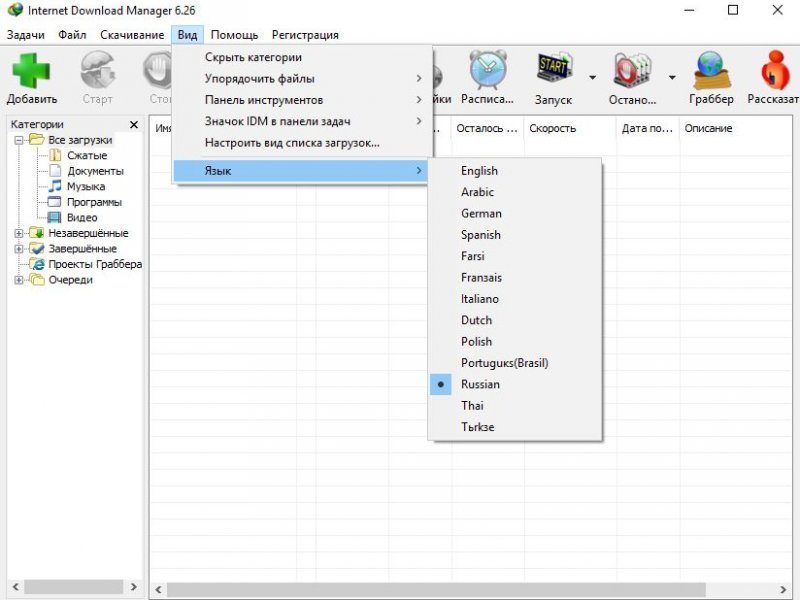Click the Незавершённые folder icon
The height and width of the screenshot is (600, 800).
[36, 233]
